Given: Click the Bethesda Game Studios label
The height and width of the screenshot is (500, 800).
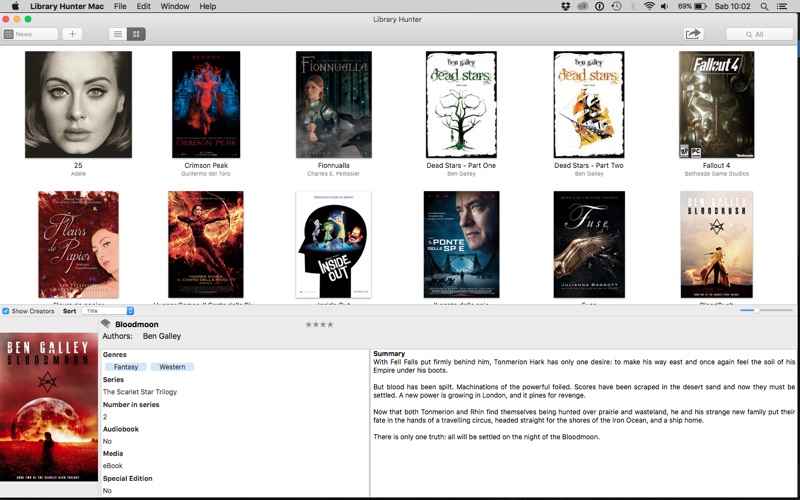Looking at the screenshot, I should coord(717,174).
